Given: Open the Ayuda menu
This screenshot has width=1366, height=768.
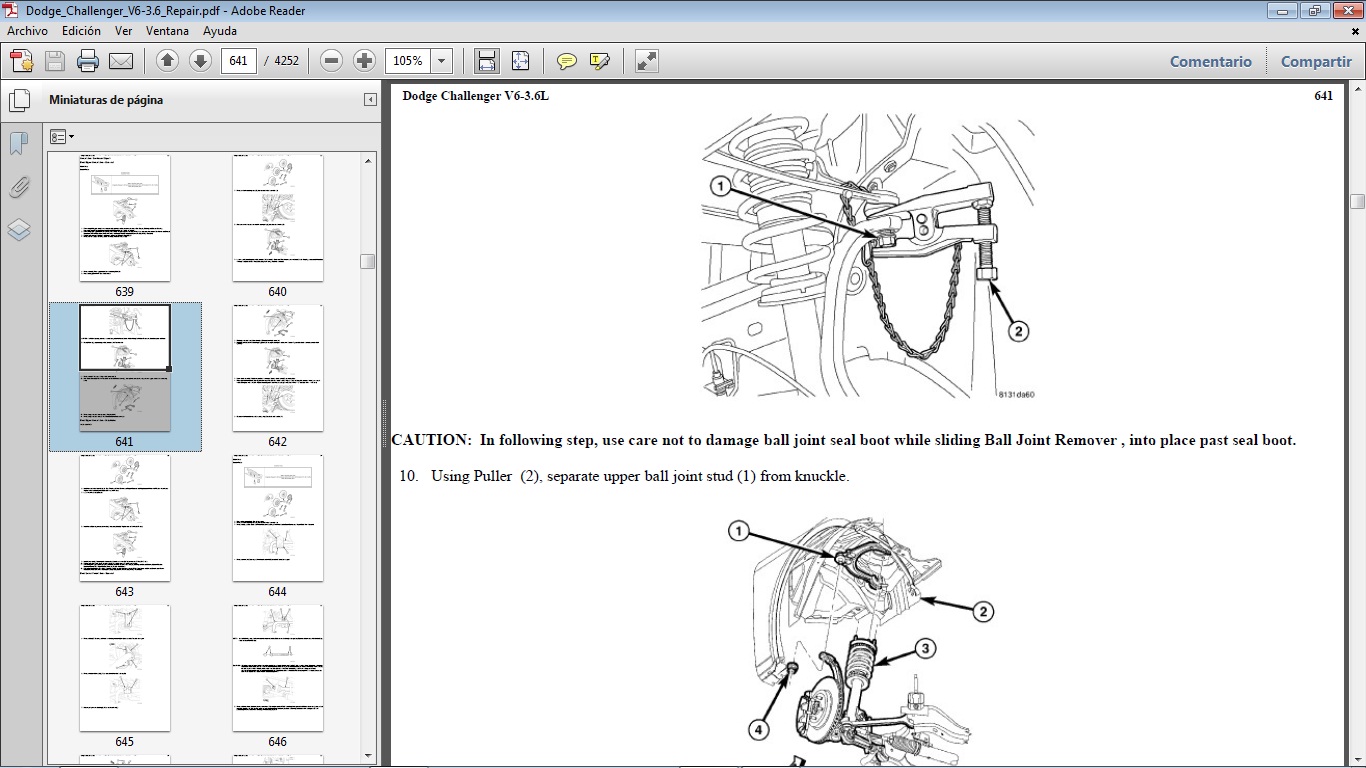Looking at the screenshot, I should [x=220, y=31].
